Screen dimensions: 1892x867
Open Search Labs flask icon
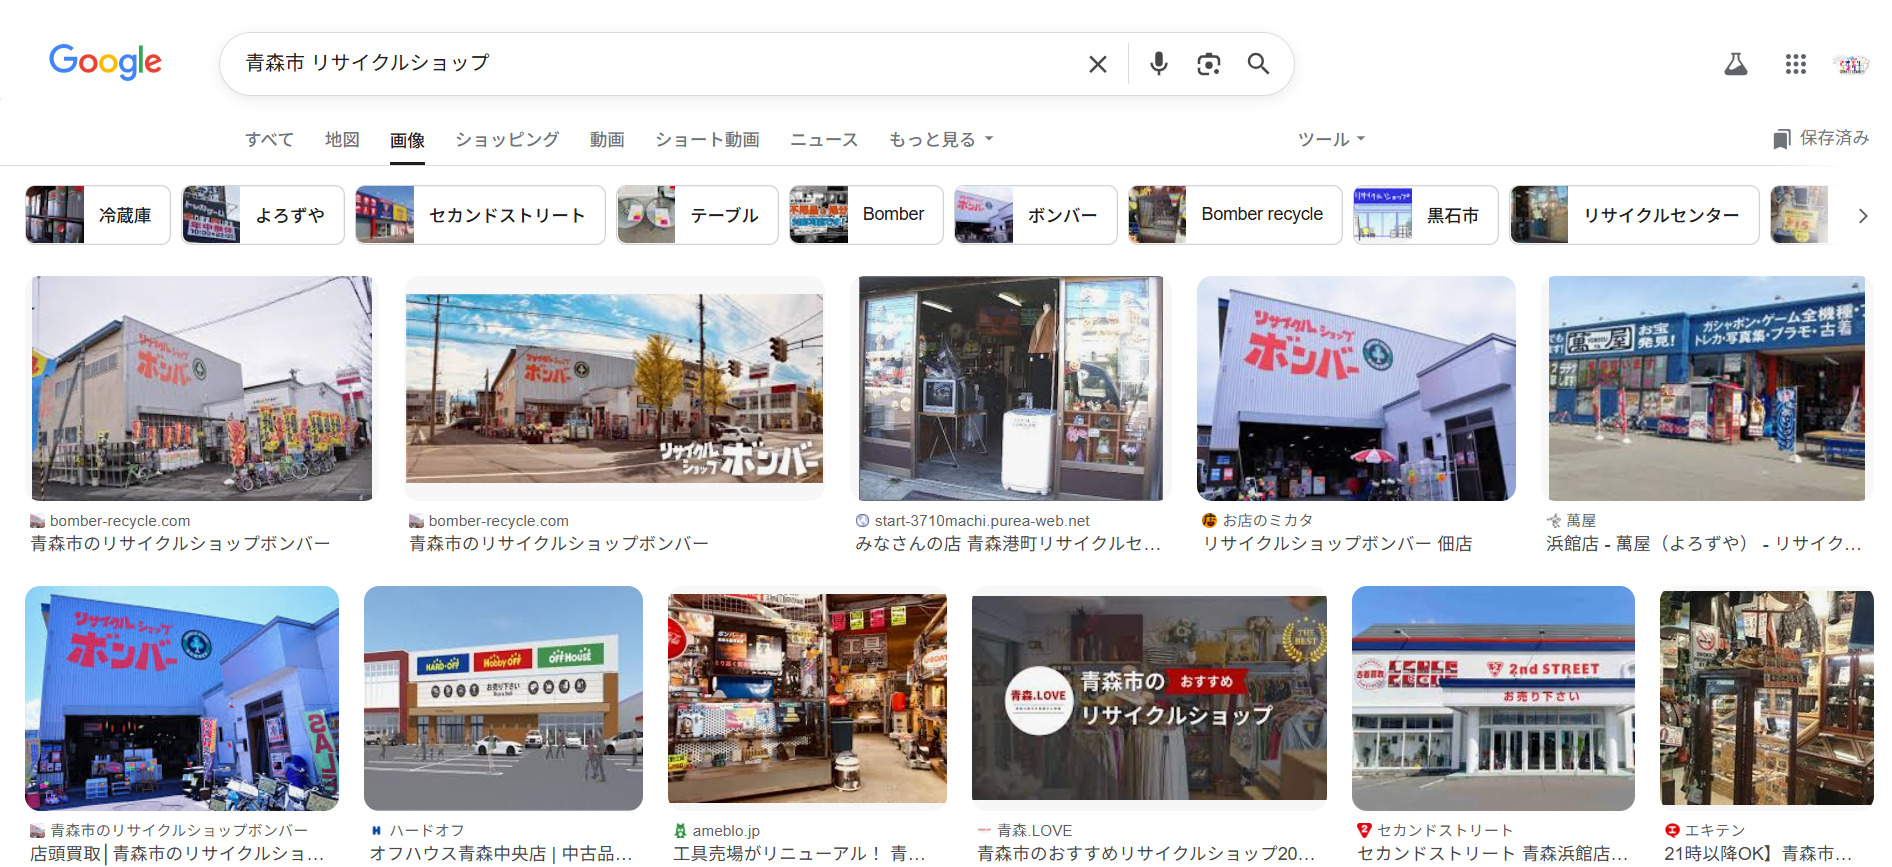(x=1735, y=64)
